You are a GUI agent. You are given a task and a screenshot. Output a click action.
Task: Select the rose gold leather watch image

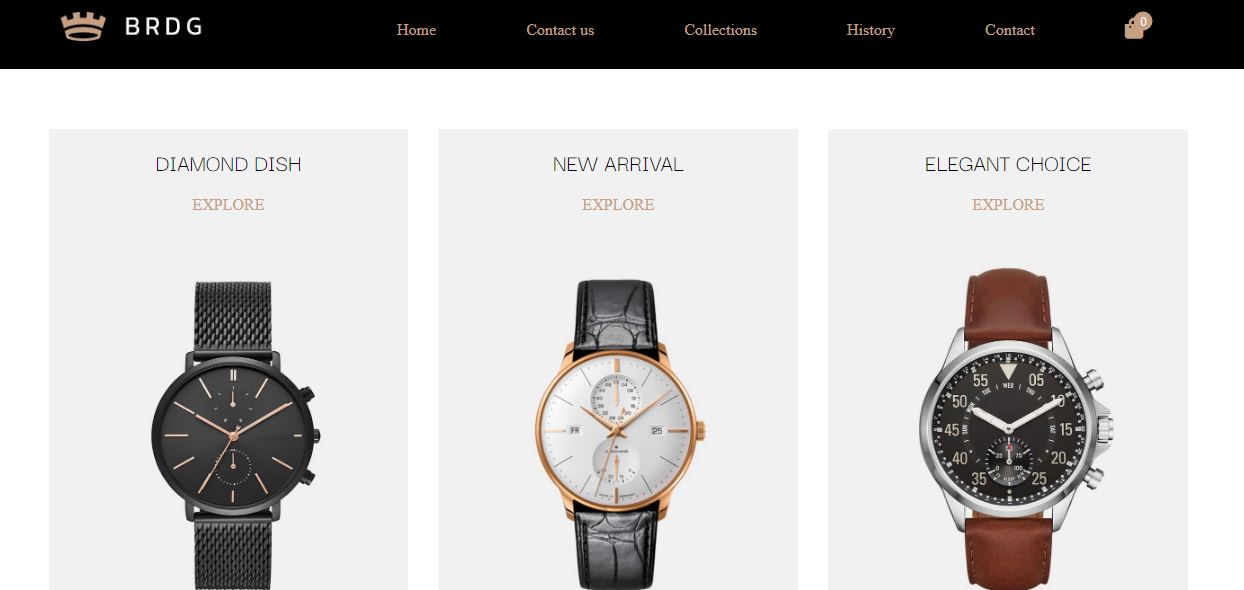[x=617, y=435]
